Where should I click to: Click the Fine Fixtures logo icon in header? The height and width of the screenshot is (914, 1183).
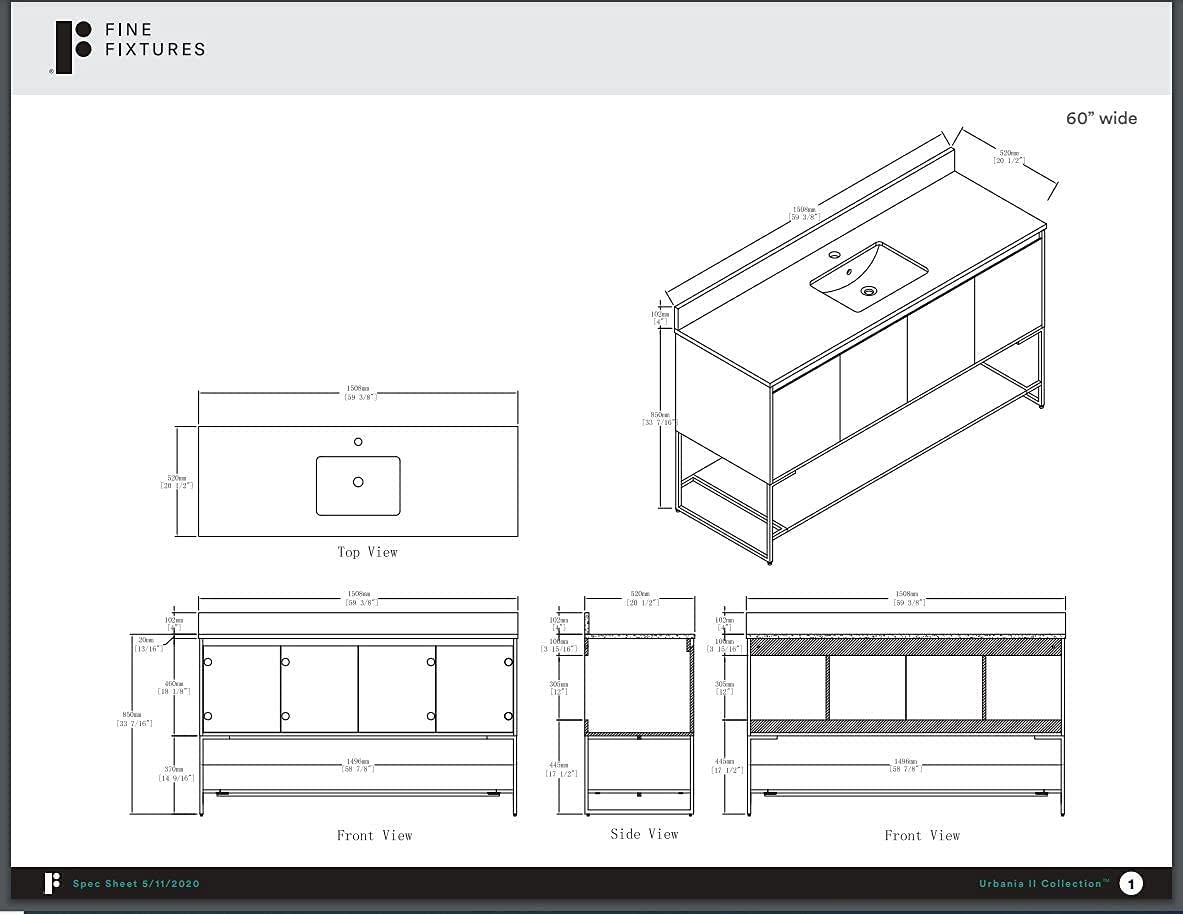[74, 47]
